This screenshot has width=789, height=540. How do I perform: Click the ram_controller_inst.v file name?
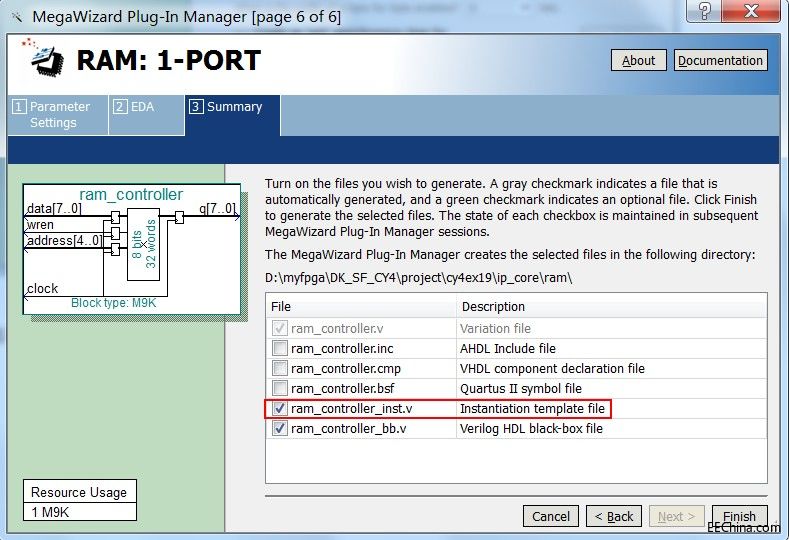click(x=352, y=409)
